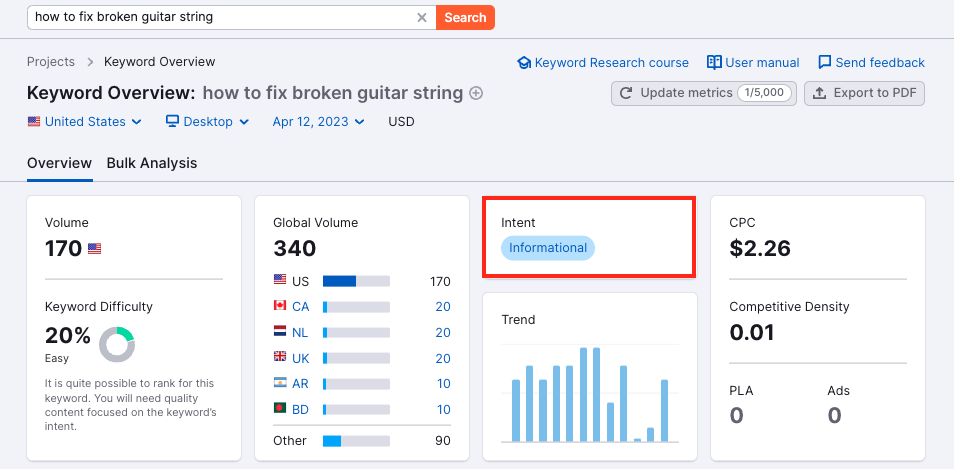The height and width of the screenshot is (469, 954).
Task: Click the Informational intent badge
Action: click(548, 248)
